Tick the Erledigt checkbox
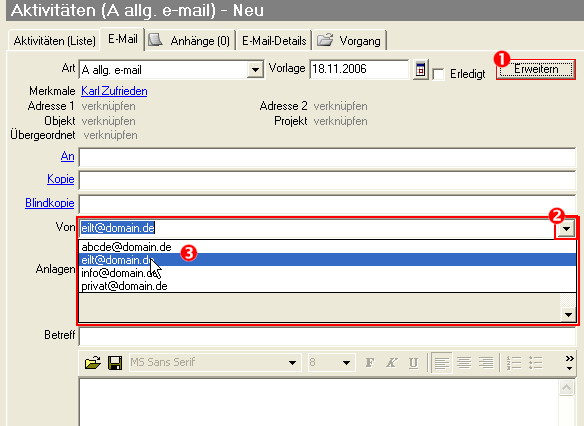This screenshot has height=426, width=584. coord(438,74)
